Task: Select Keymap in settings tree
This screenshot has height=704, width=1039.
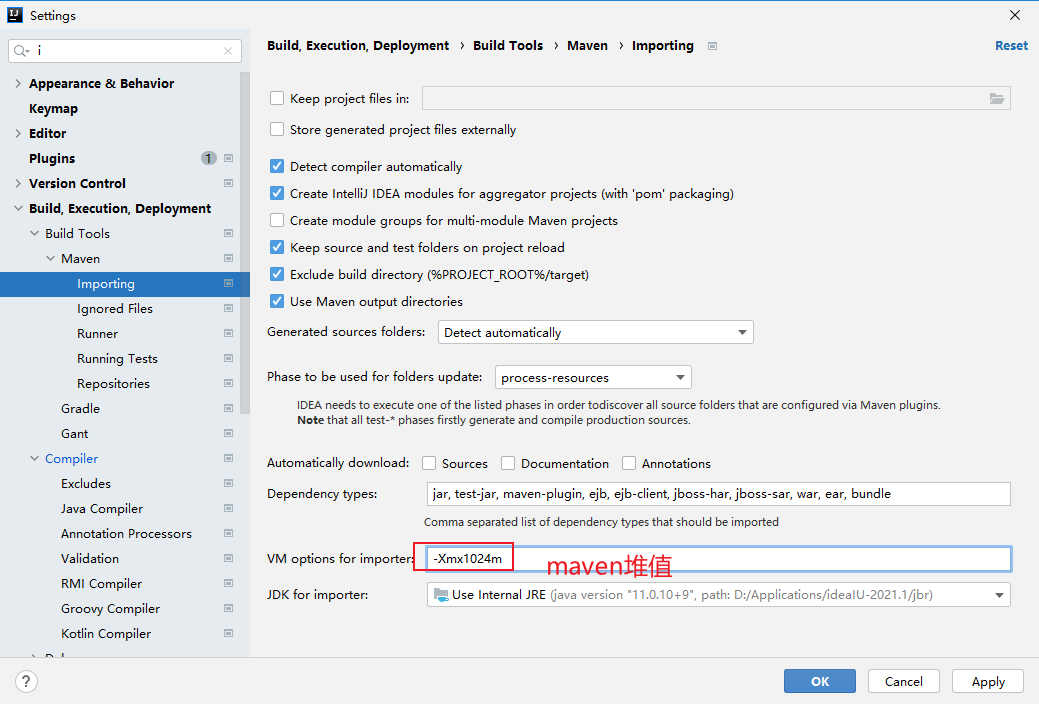Action: [53, 109]
